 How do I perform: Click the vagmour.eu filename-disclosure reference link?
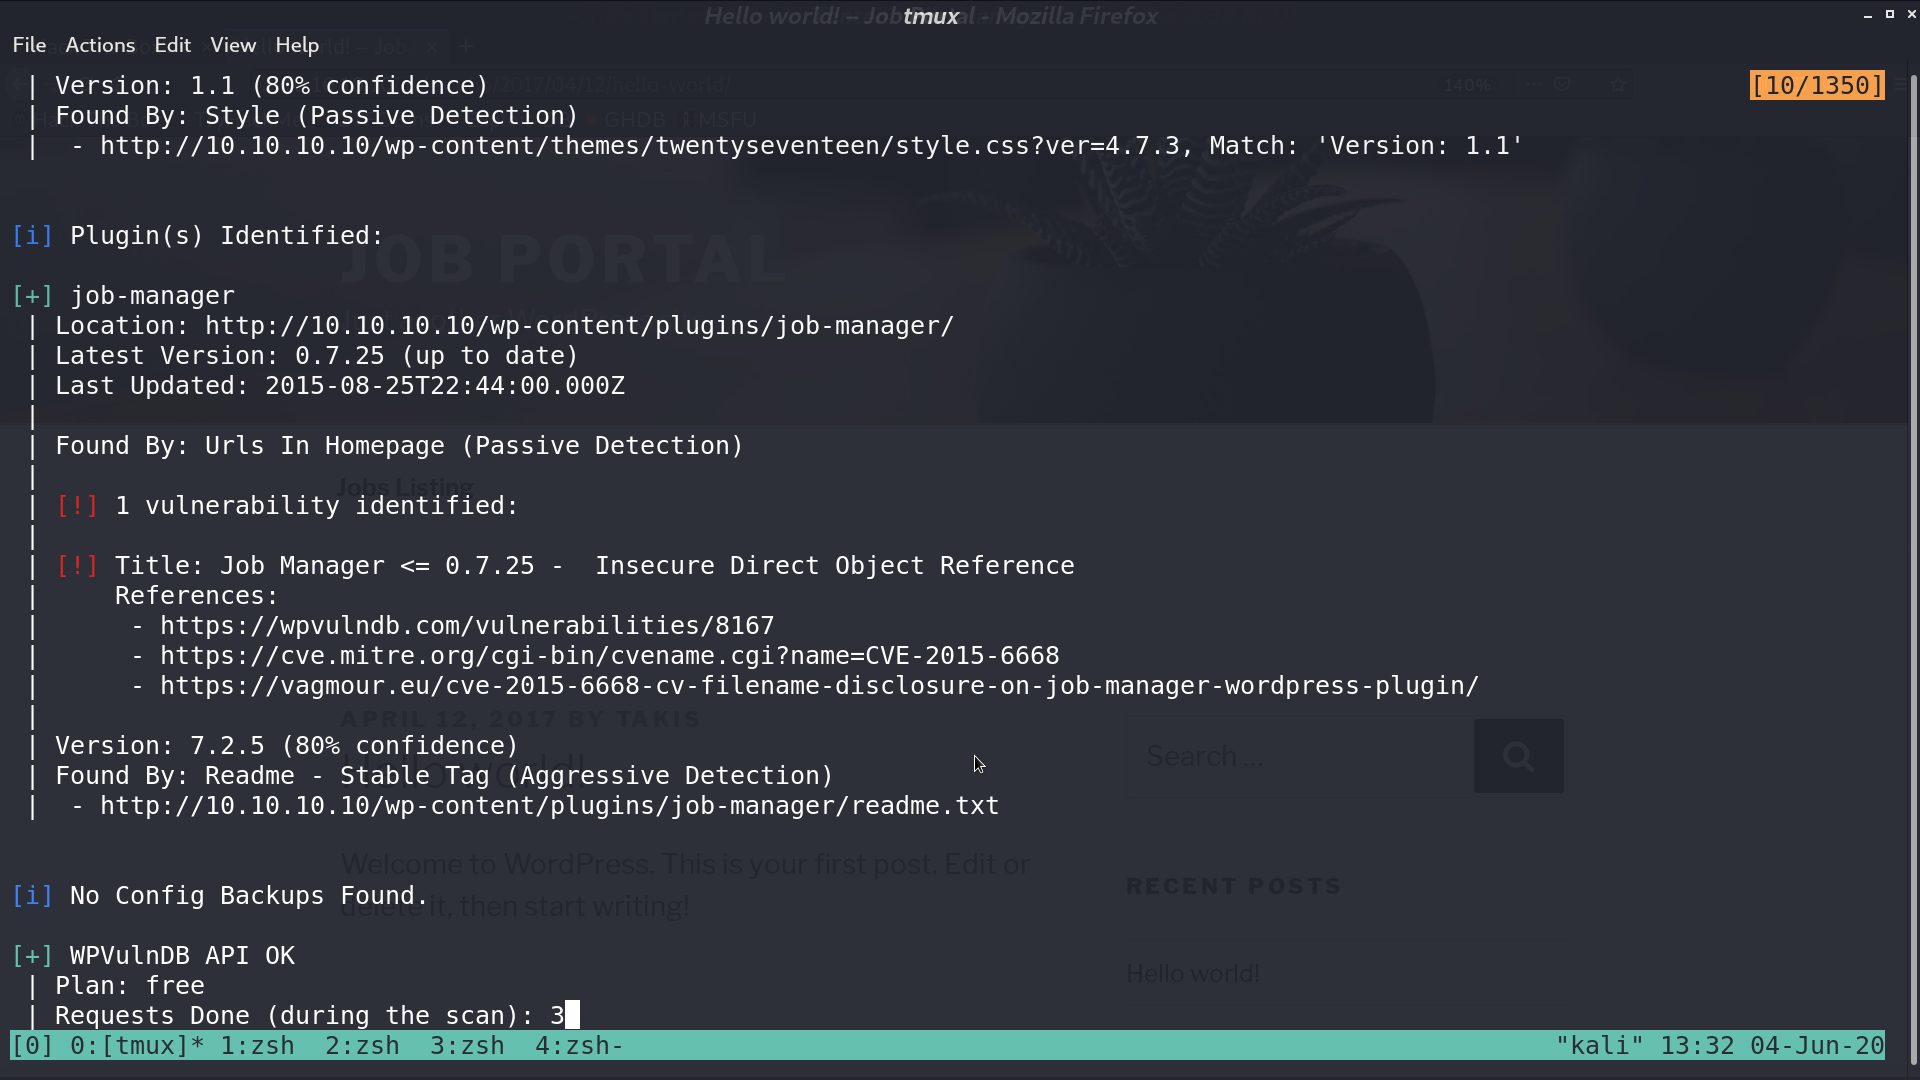(819, 686)
